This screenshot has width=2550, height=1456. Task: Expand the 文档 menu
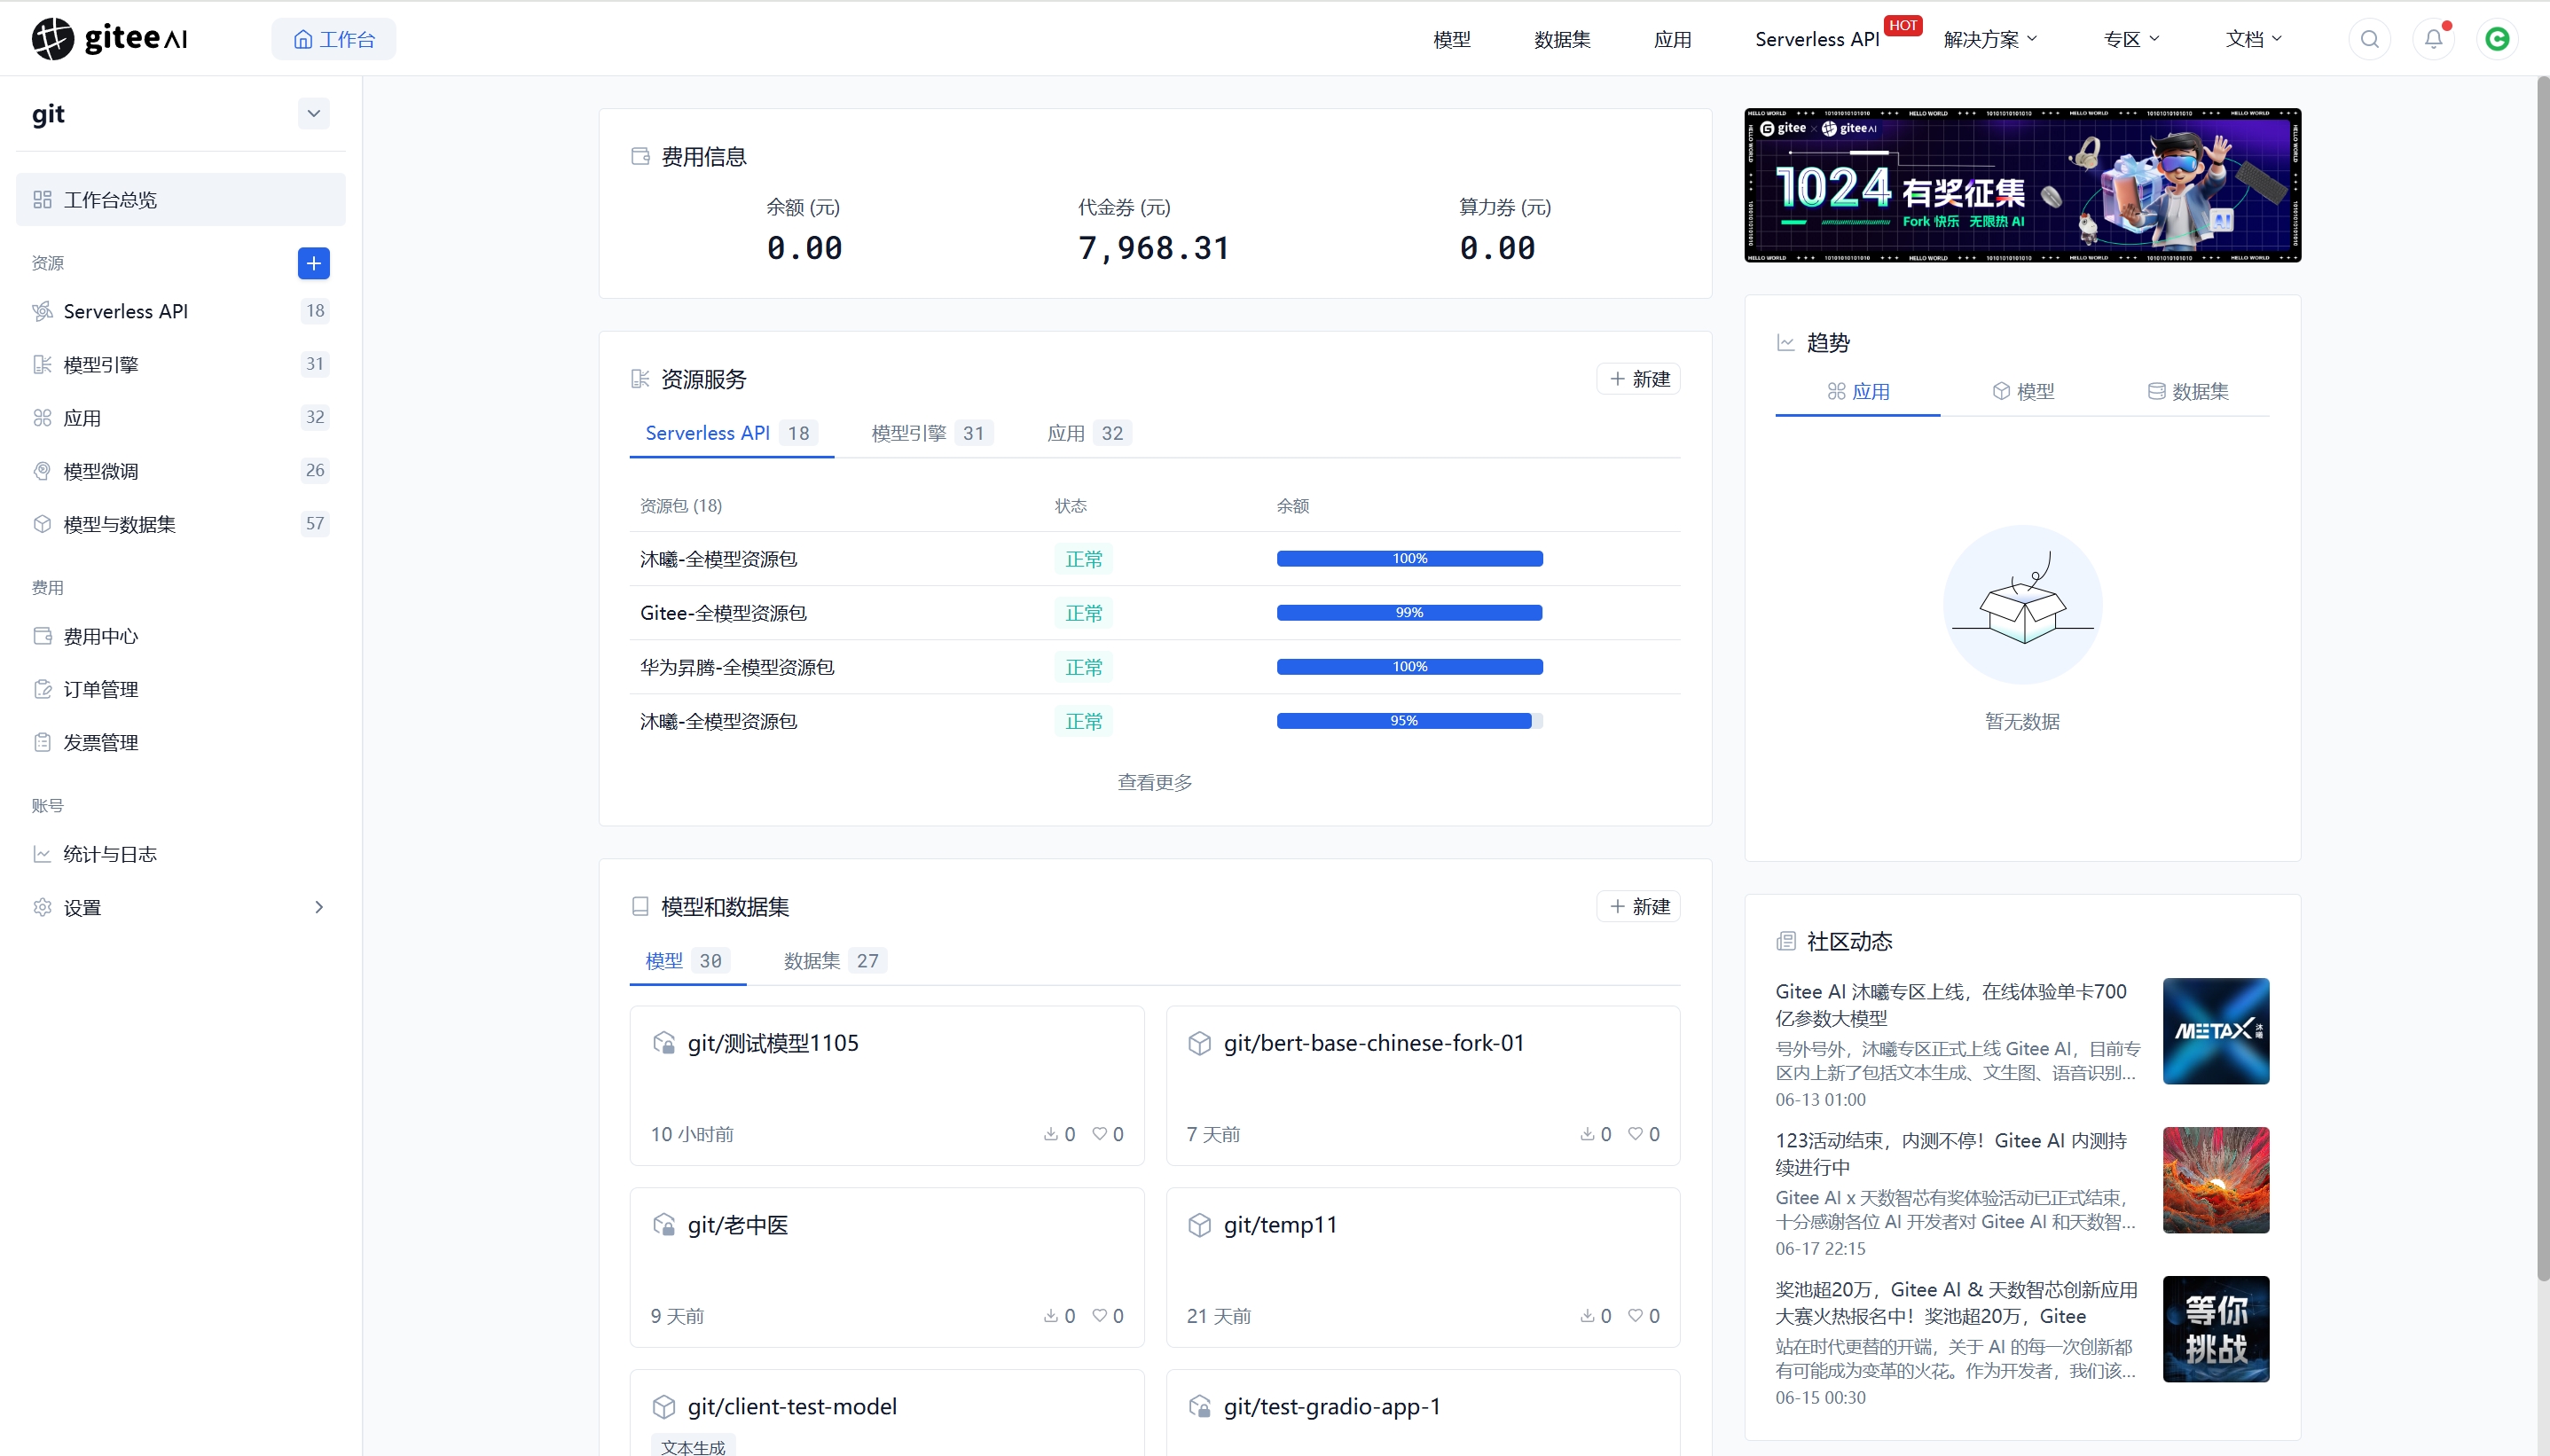(2253, 39)
